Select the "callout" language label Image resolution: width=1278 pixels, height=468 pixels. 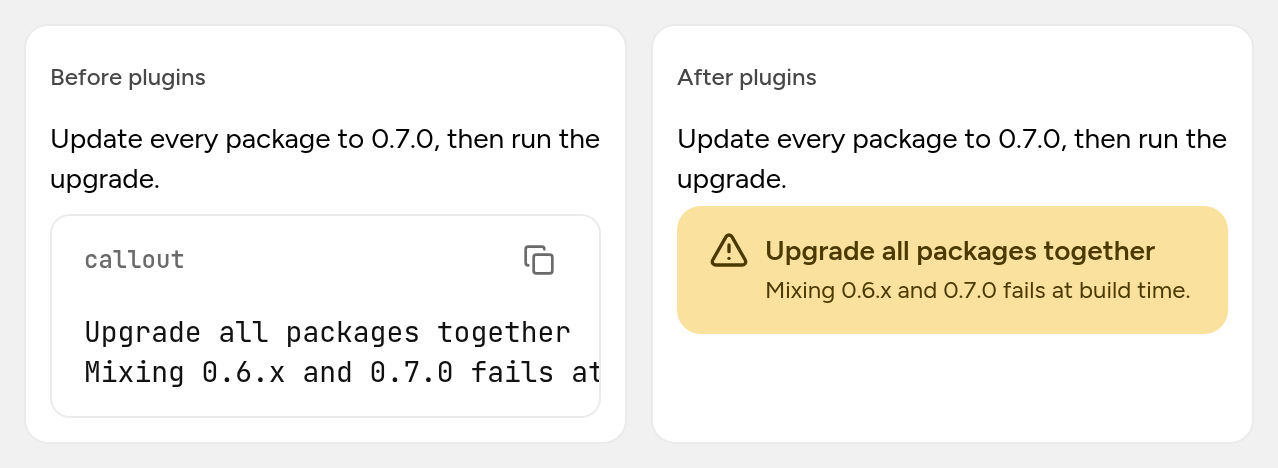135,260
